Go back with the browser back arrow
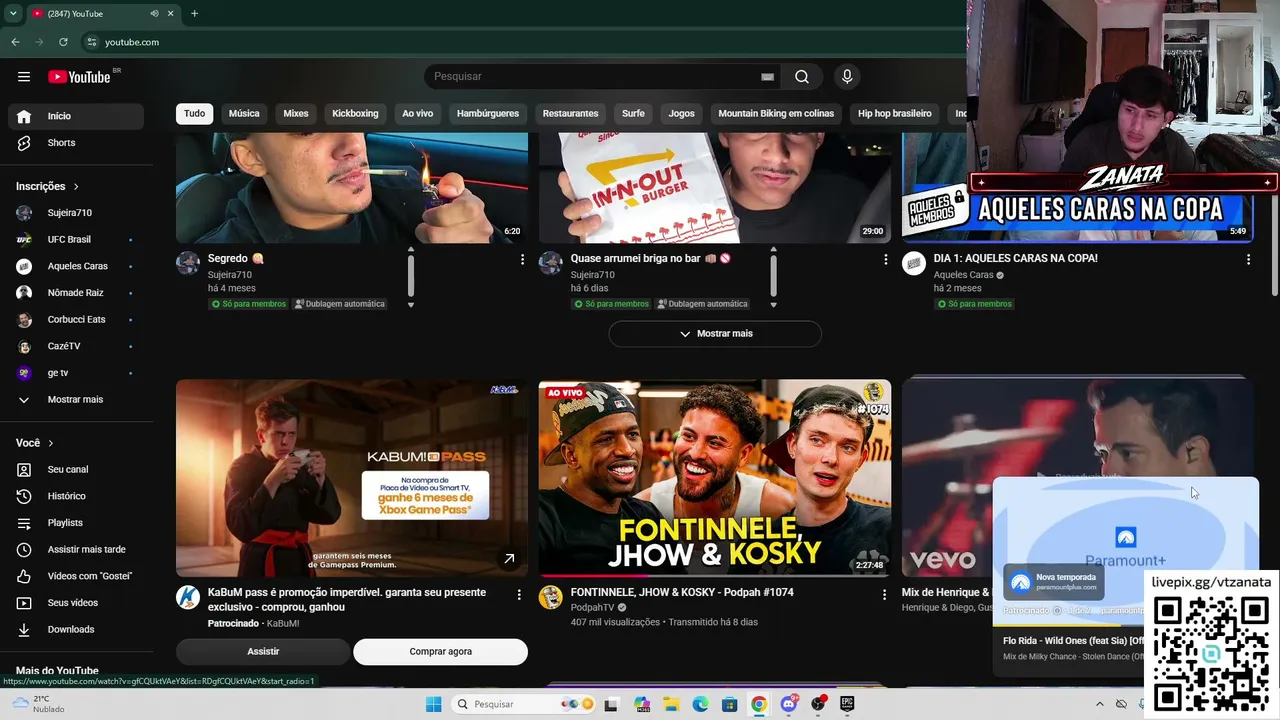 [x=15, y=42]
